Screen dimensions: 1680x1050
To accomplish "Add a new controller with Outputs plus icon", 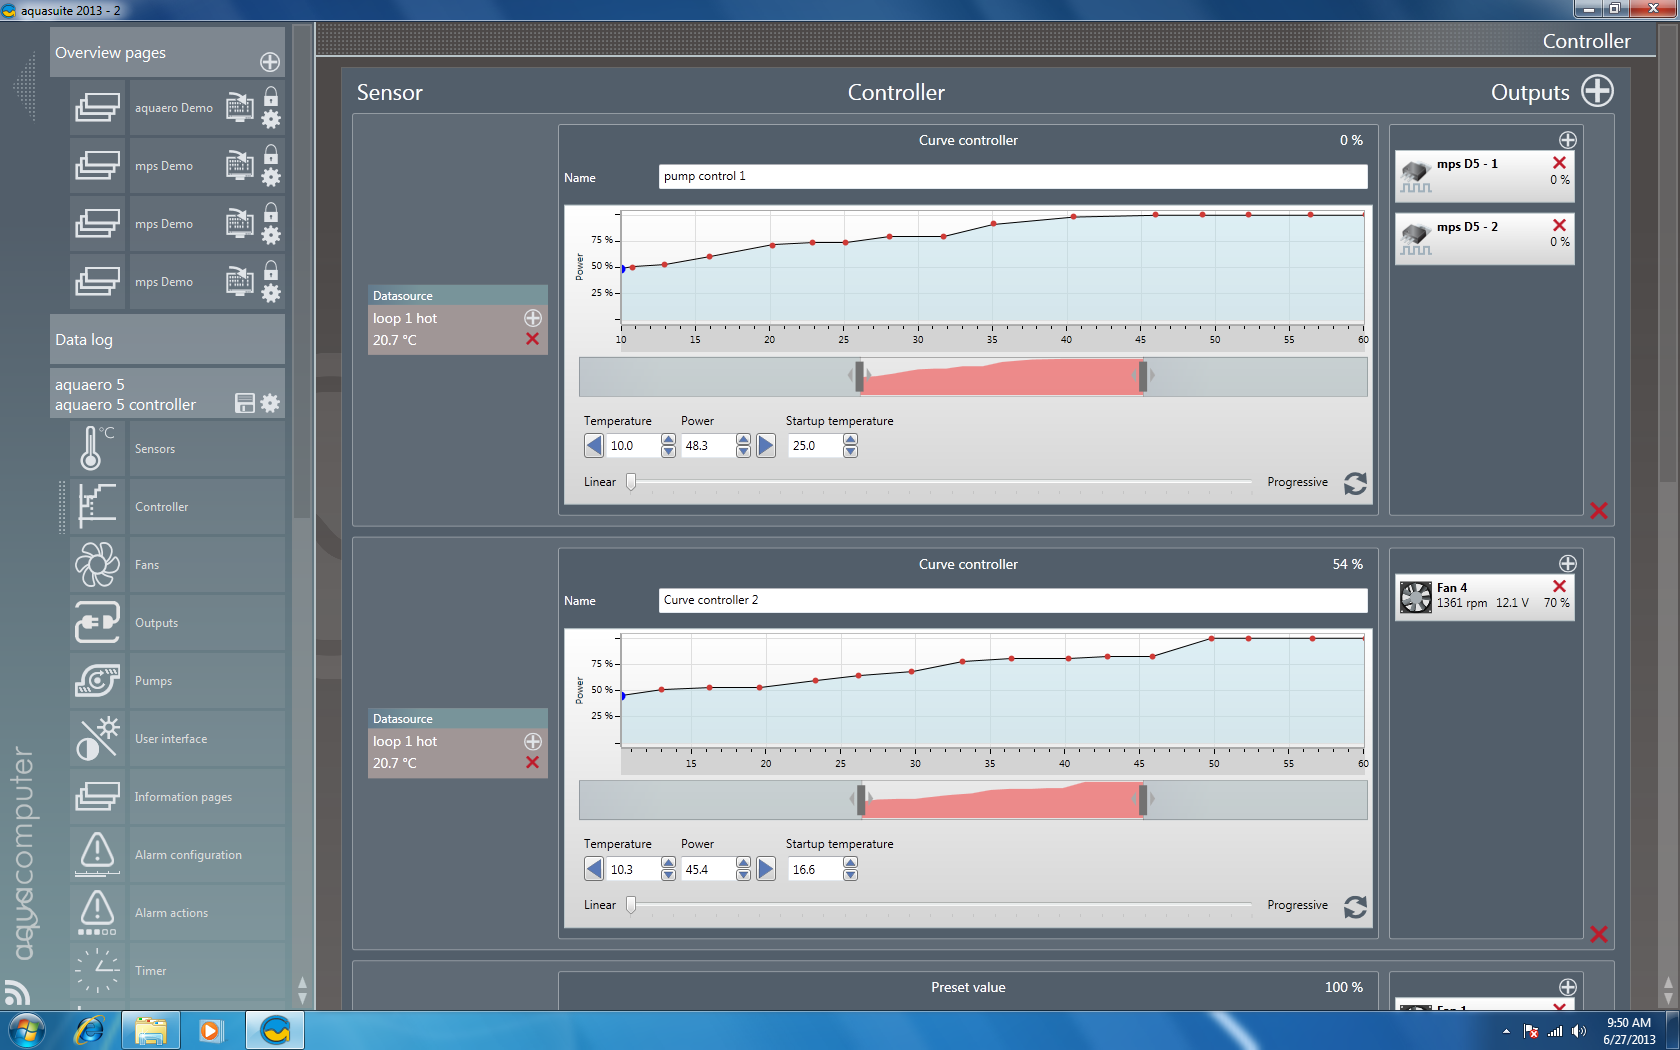I will [1597, 91].
